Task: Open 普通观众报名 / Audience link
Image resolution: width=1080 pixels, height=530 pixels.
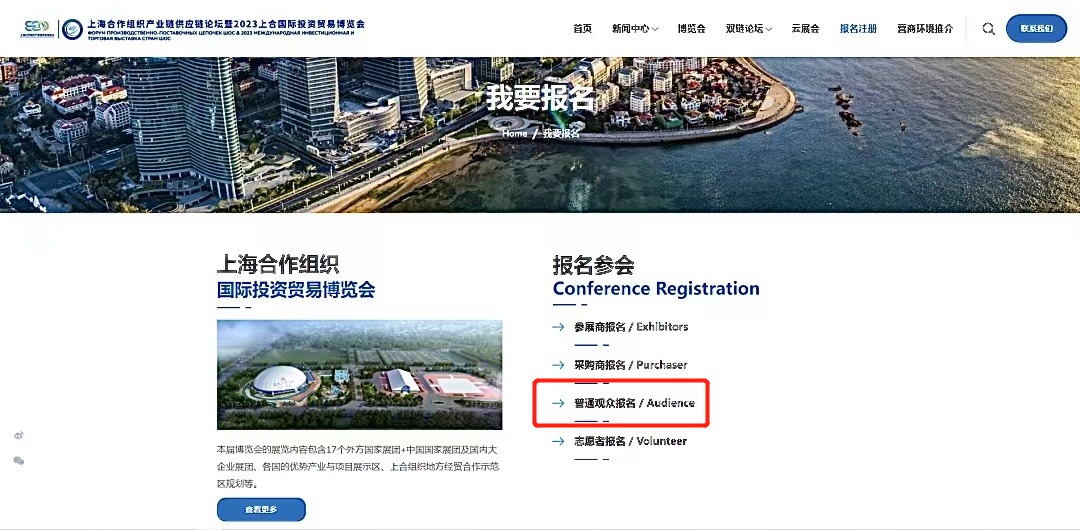Action: 634,403
